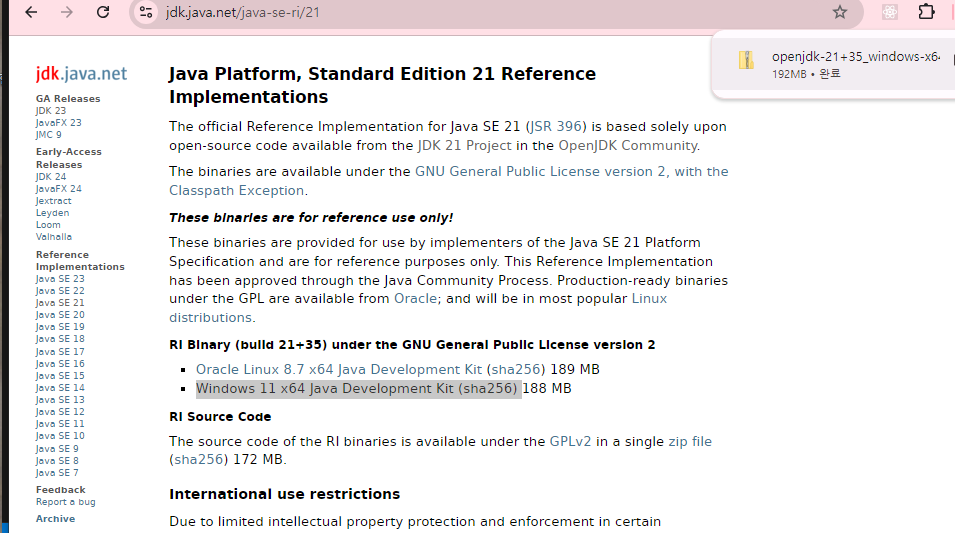Download the source code zip file
The width and height of the screenshot is (955, 533).
690,442
